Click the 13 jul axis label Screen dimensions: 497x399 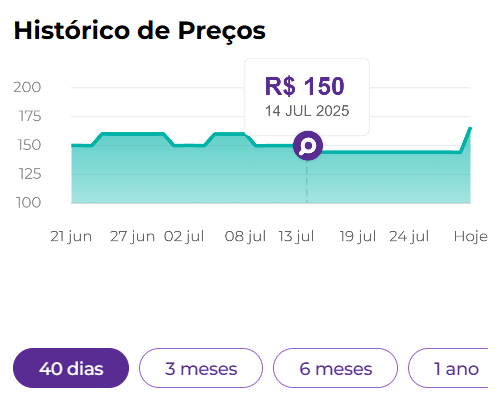(296, 236)
